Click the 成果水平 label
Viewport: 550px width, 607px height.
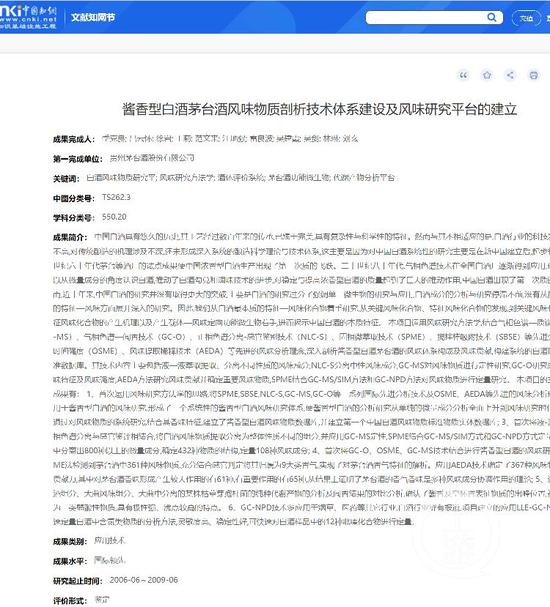[70, 561]
